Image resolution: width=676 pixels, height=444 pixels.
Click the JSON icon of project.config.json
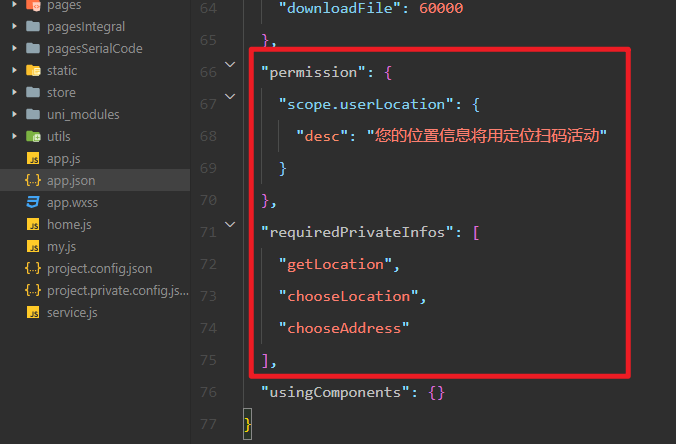point(33,268)
